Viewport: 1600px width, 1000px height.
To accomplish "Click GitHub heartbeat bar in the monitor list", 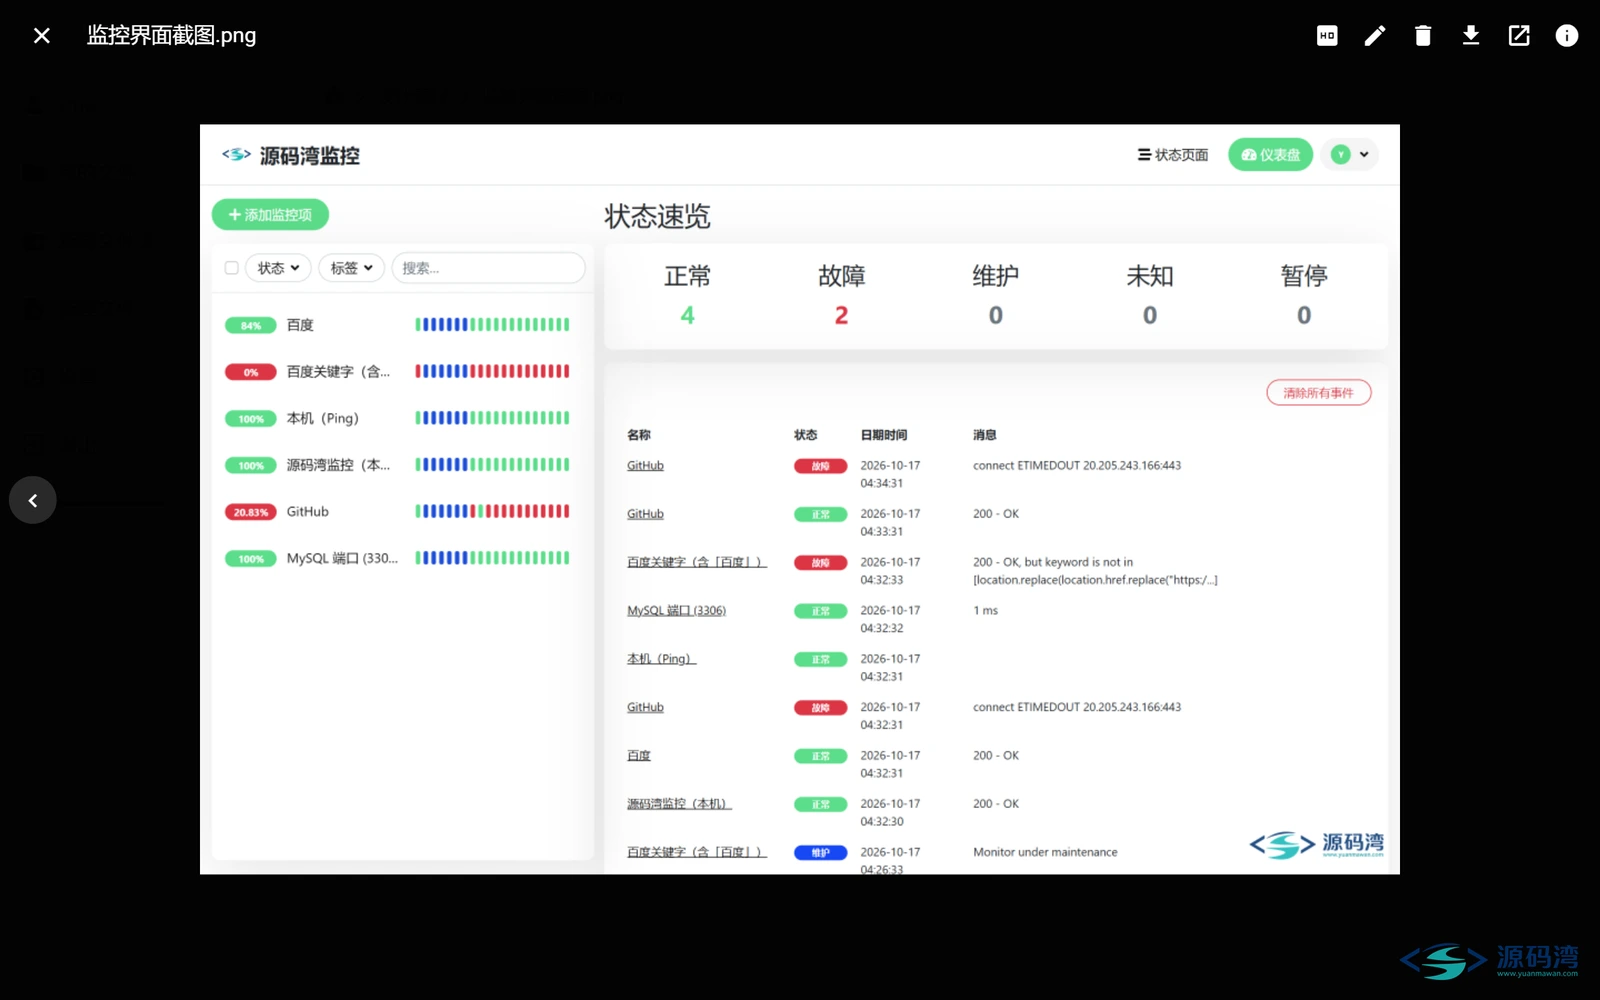I will point(492,512).
